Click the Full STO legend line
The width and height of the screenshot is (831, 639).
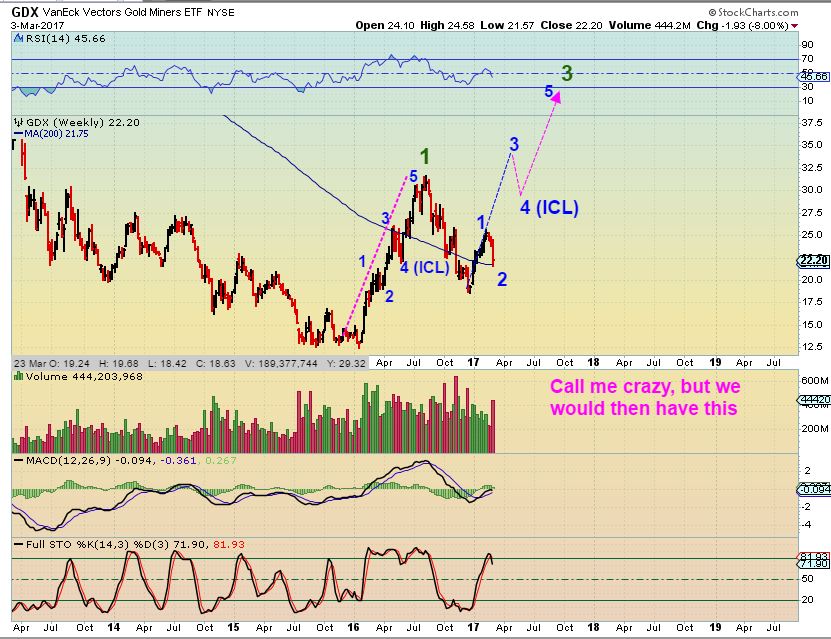tap(19, 544)
